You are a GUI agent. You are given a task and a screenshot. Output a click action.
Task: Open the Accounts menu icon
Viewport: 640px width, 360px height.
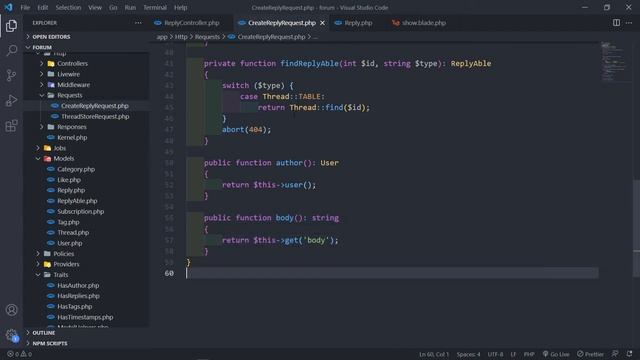coord(11,310)
